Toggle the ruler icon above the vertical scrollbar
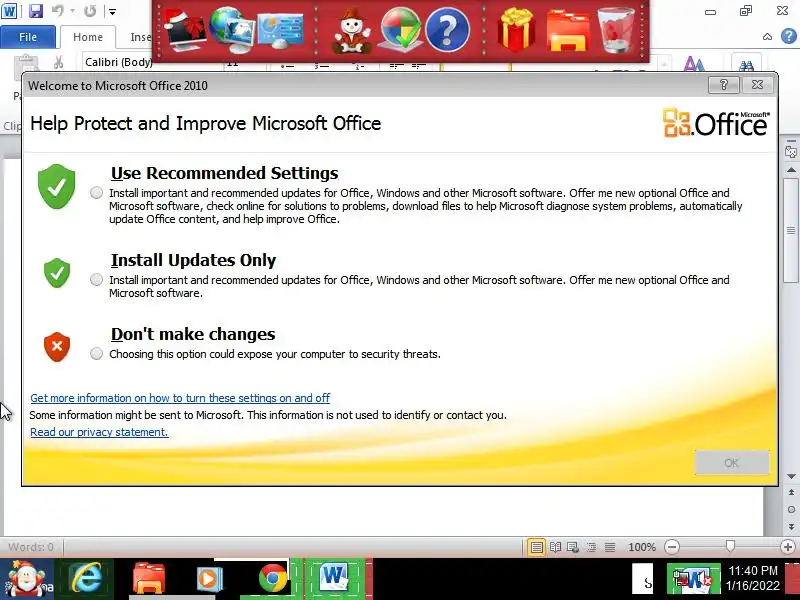Viewport: 800px width, 600px height. coord(791,152)
